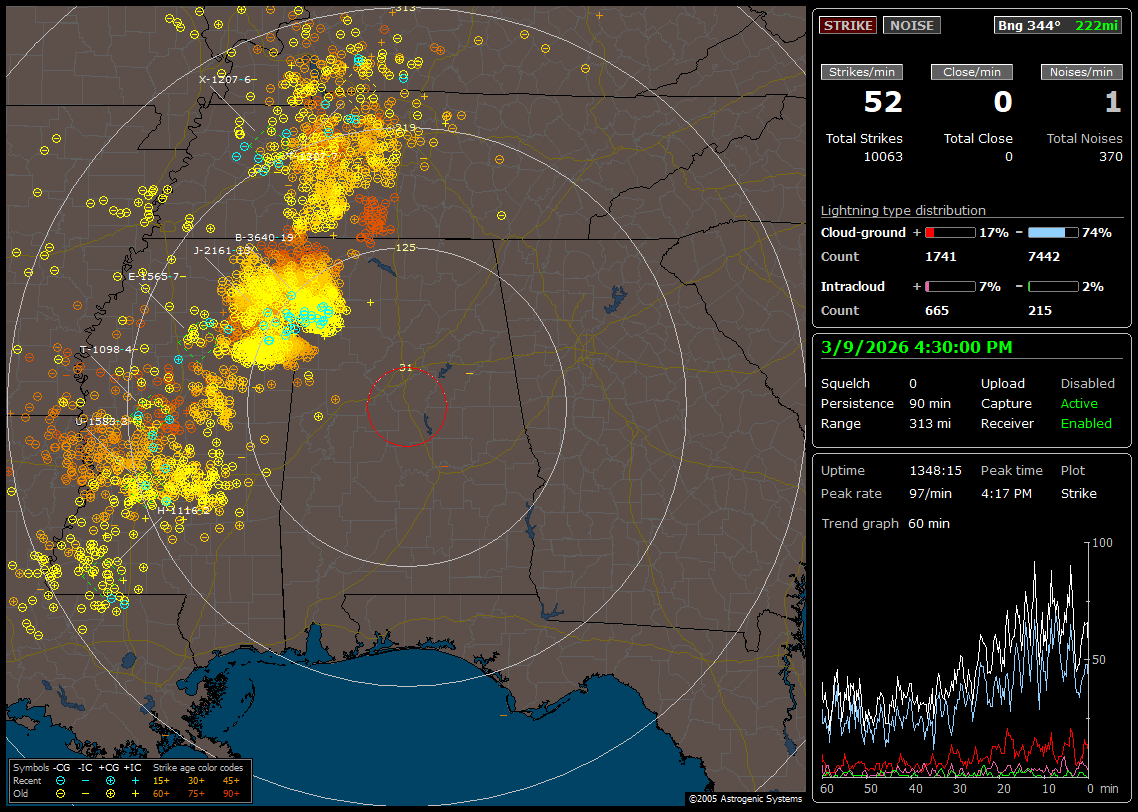Click storm cell label B-3640-19
Image resolution: width=1138 pixels, height=812 pixels.
(x=264, y=237)
